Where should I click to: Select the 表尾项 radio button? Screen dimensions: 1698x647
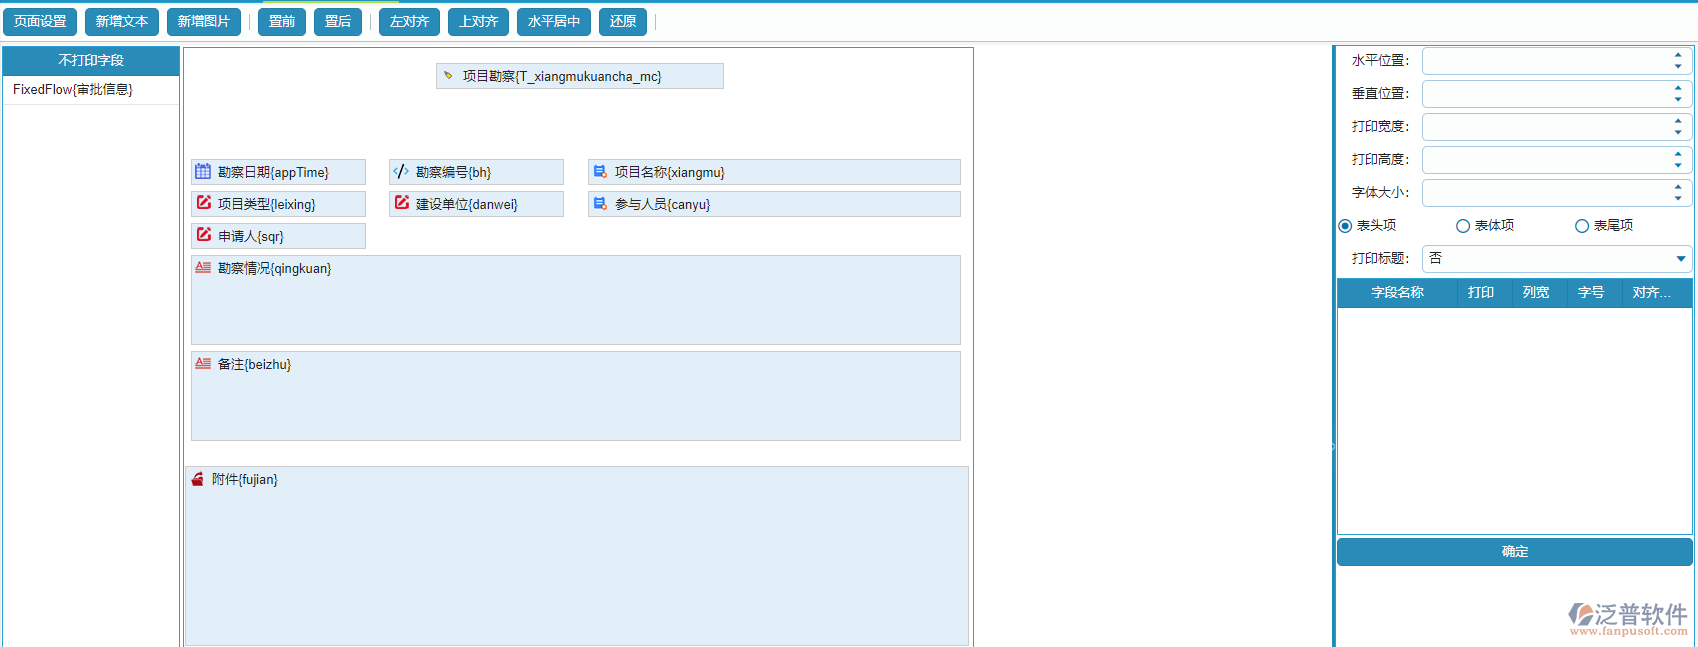point(1582,226)
